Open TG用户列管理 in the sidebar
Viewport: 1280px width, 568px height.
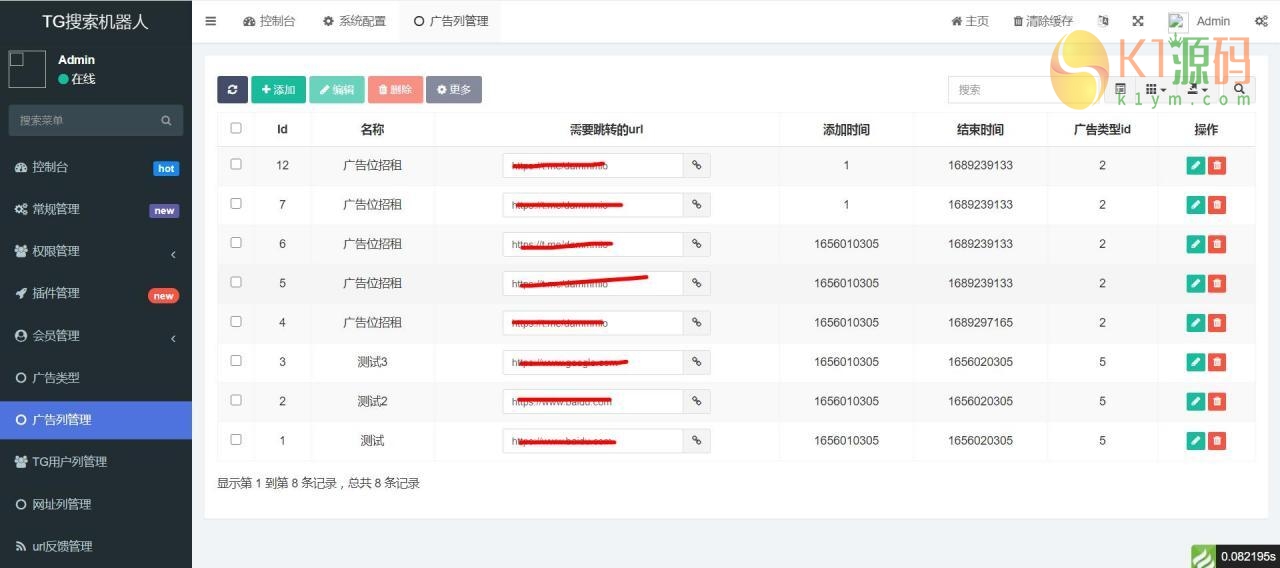click(96, 462)
